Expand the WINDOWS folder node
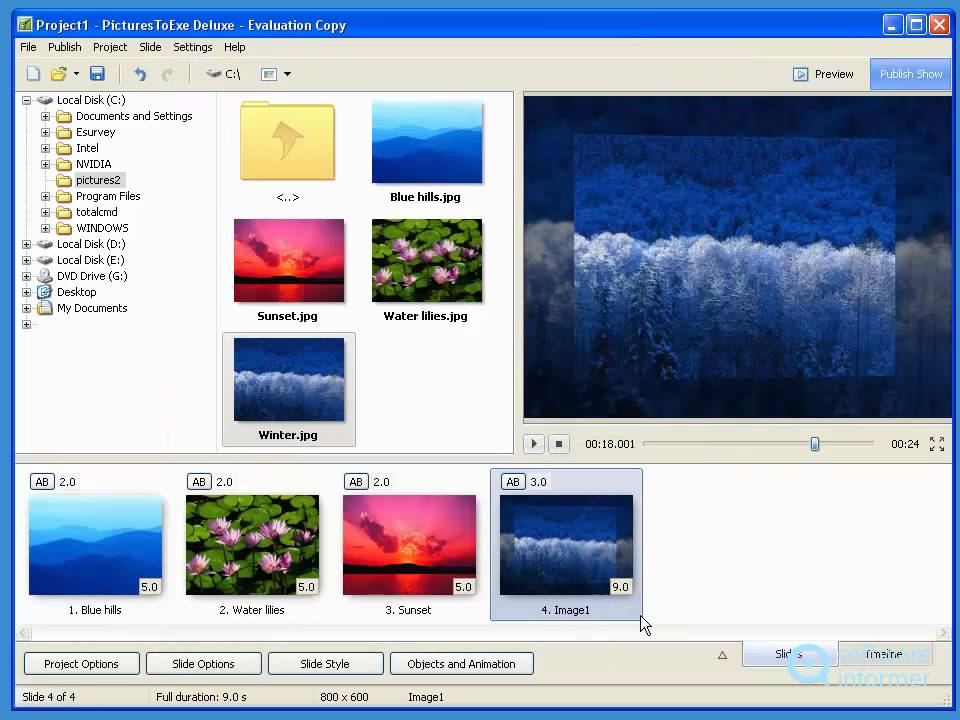Viewport: 960px width, 720px height. [x=45, y=228]
